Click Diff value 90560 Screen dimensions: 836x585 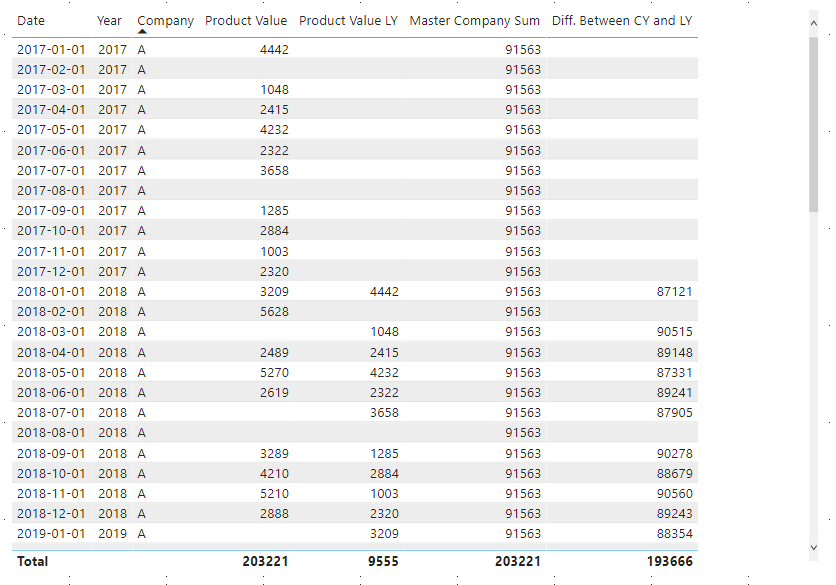[674, 494]
